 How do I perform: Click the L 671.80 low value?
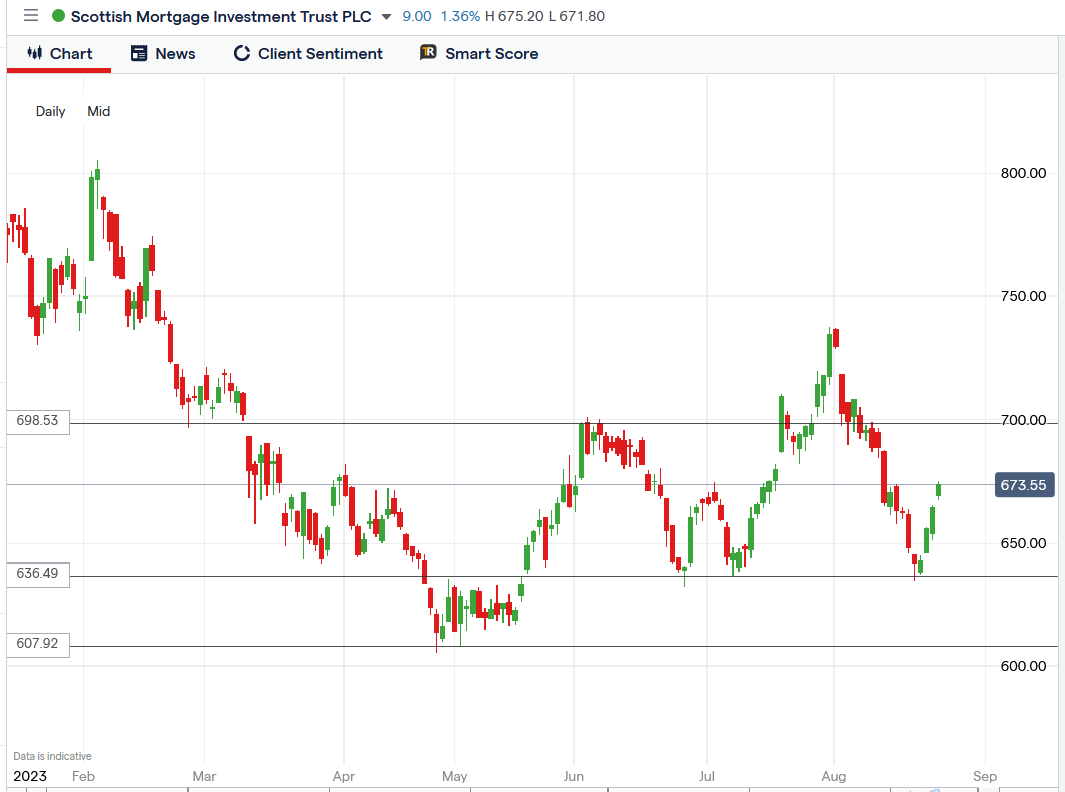click(x=577, y=16)
